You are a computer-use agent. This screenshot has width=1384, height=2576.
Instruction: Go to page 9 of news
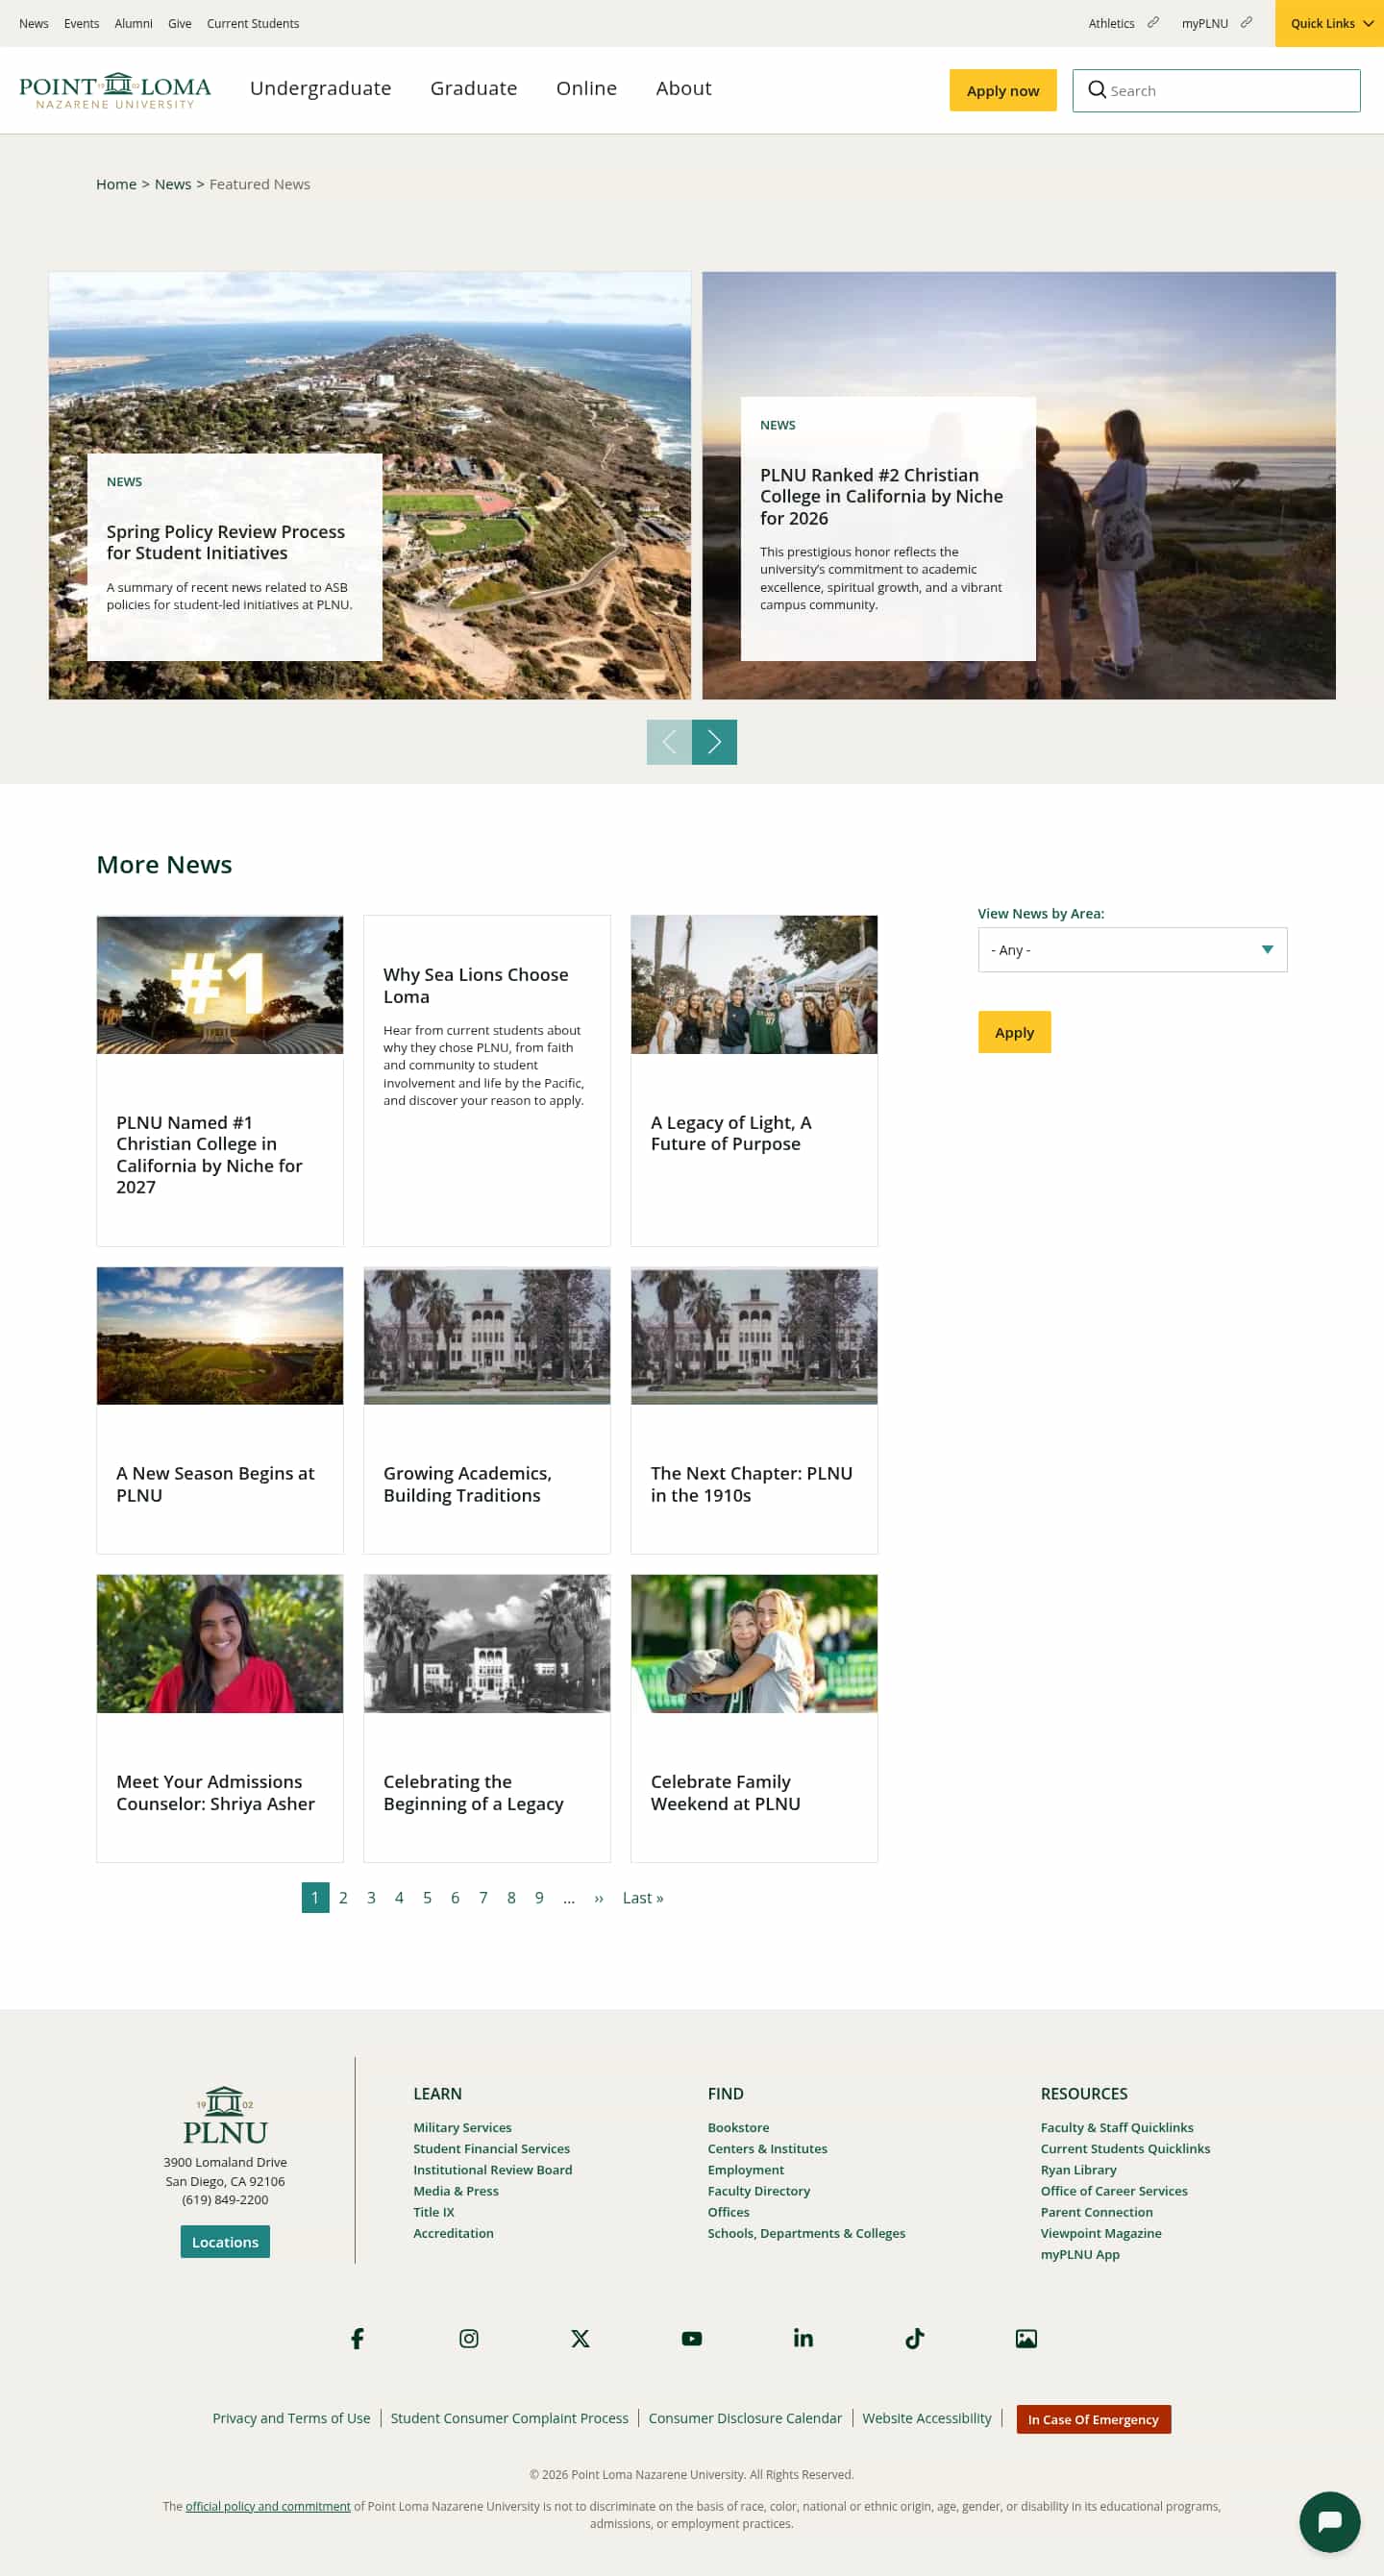tap(539, 1897)
